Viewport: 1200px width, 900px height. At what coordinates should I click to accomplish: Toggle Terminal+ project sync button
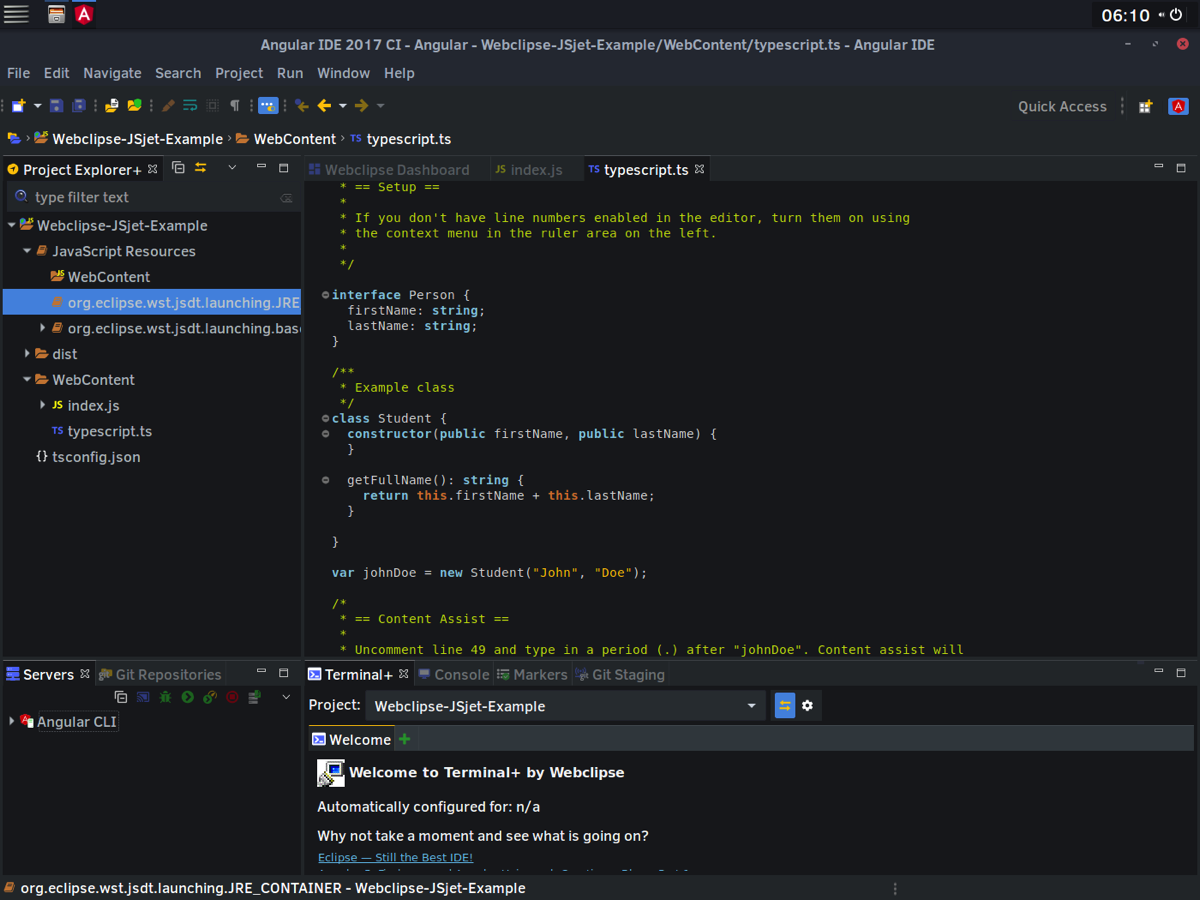click(785, 706)
